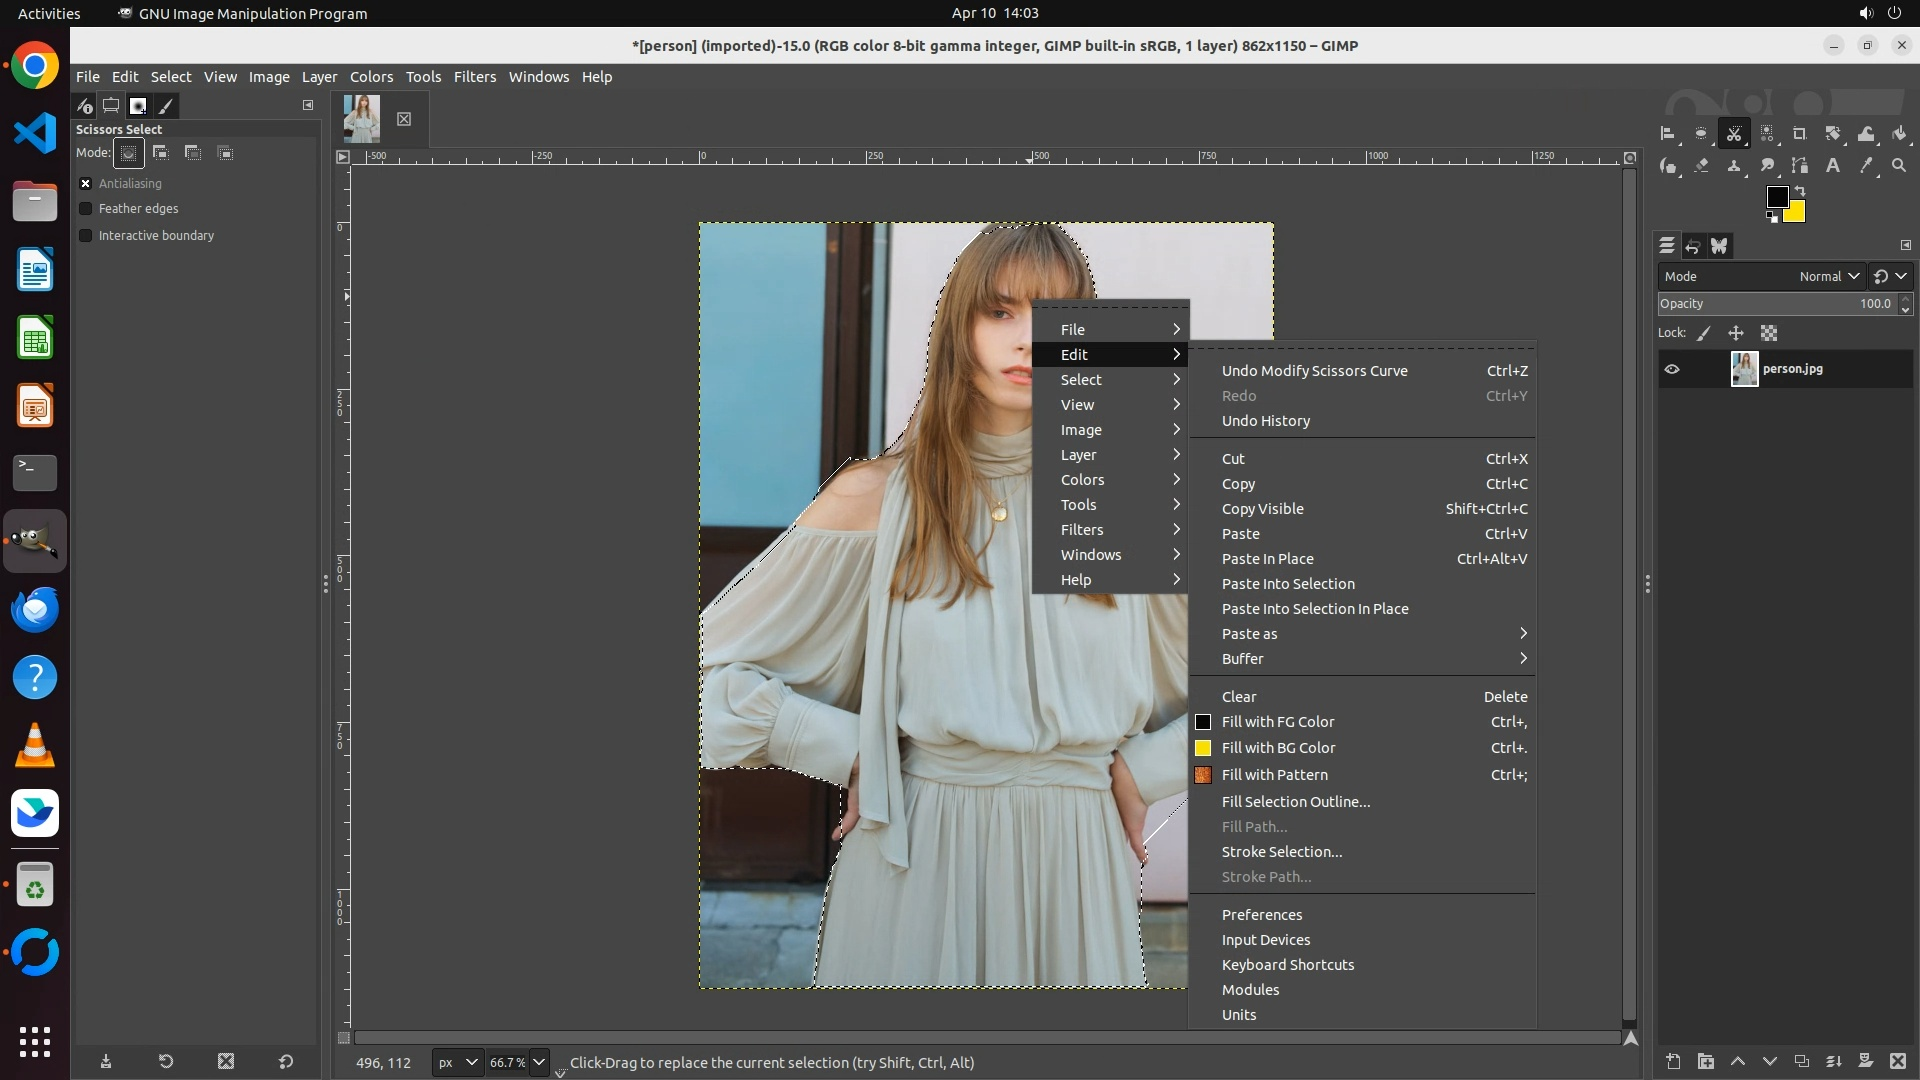Click the add layer mask icon
Screen dimensions: 1920x1080
1865,1061
